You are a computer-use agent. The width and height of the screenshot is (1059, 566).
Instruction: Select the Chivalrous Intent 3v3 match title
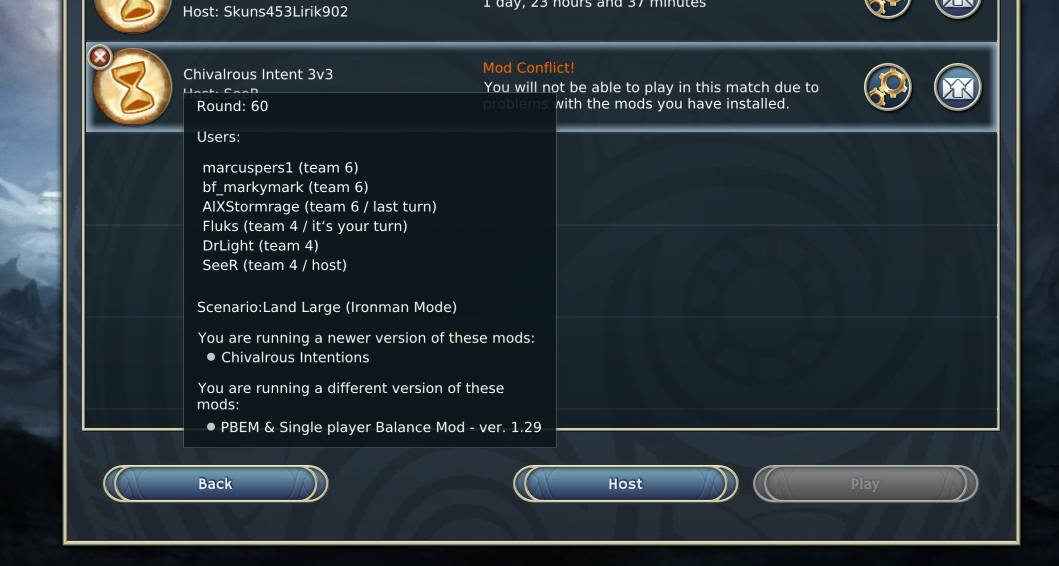point(258,74)
